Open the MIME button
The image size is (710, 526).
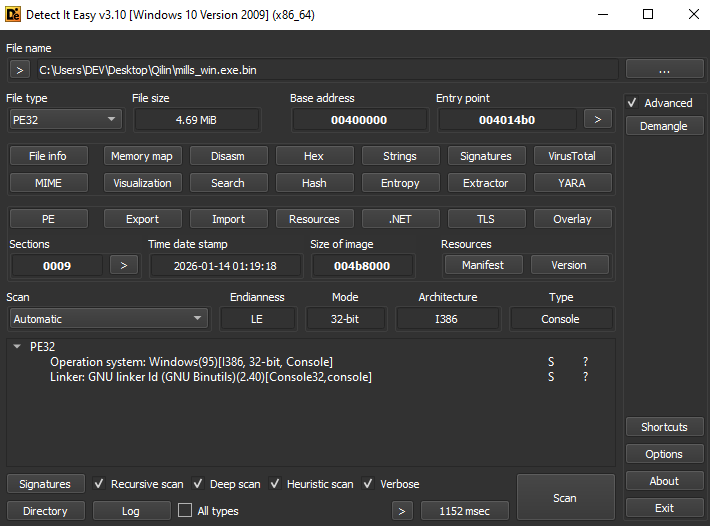click(48, 183)
